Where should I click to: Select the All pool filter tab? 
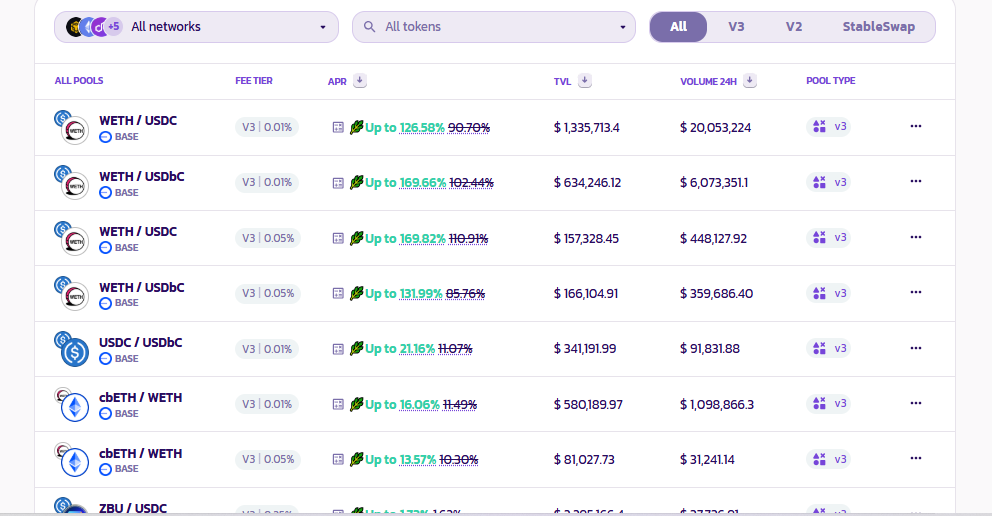[678, 27]
